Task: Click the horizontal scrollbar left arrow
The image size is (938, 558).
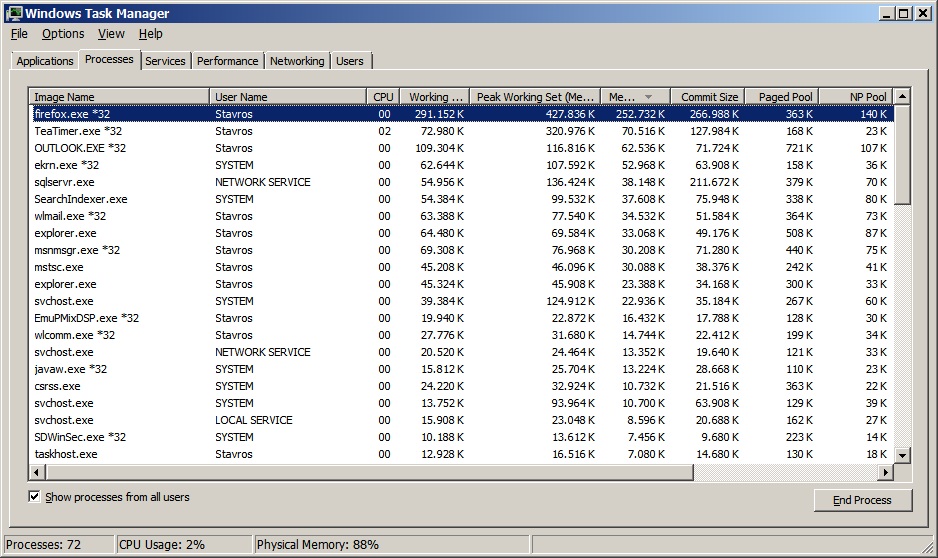Action: 36,472
